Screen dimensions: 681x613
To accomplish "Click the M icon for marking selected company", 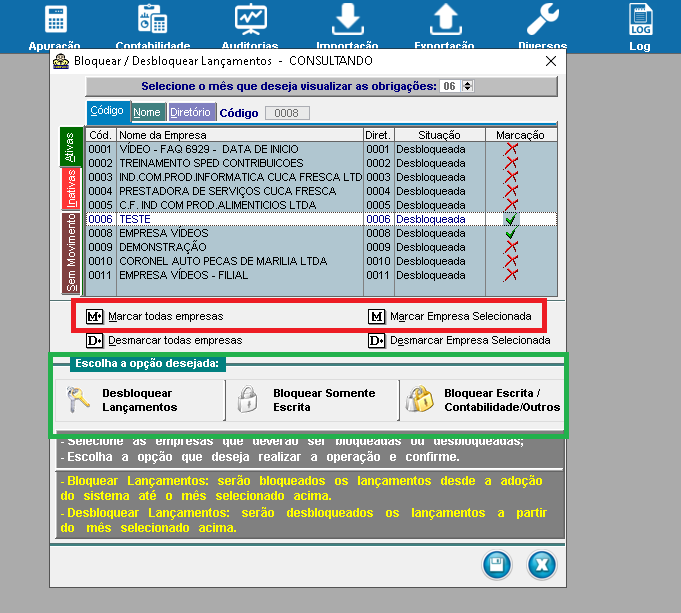I will (x=377, y=317).
